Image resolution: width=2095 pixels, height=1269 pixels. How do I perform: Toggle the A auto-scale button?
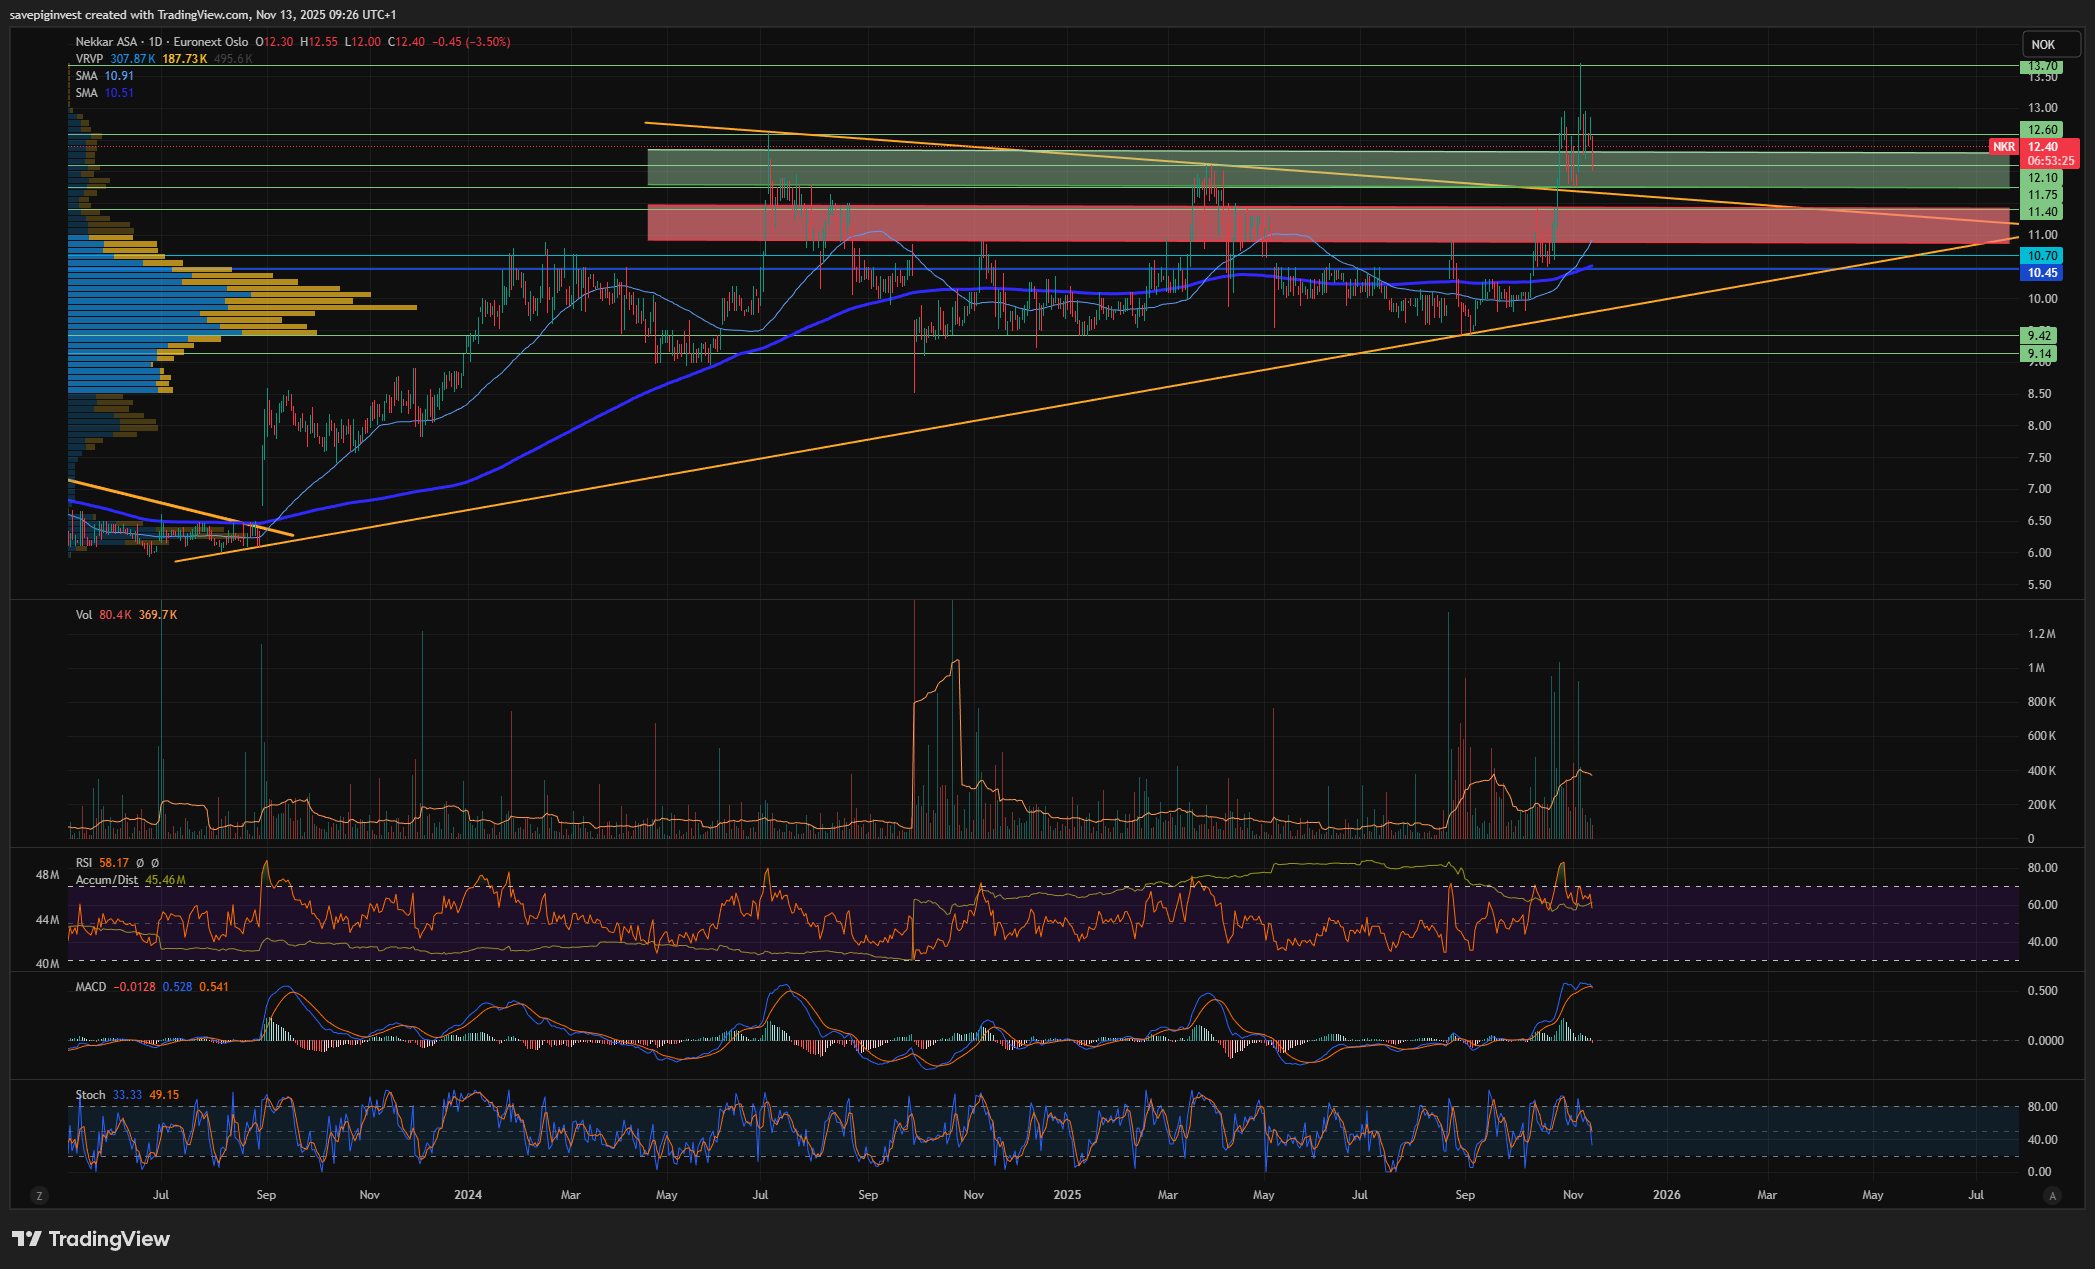point(2053,1195)
